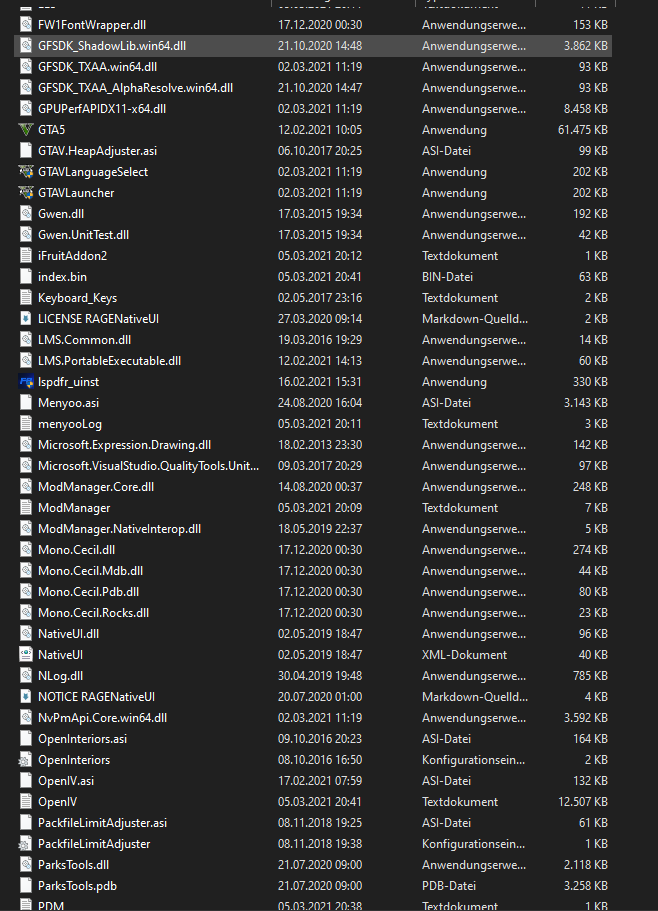Click the Gwen.dll file icon
658x911 pixels.
click(26, 214)
